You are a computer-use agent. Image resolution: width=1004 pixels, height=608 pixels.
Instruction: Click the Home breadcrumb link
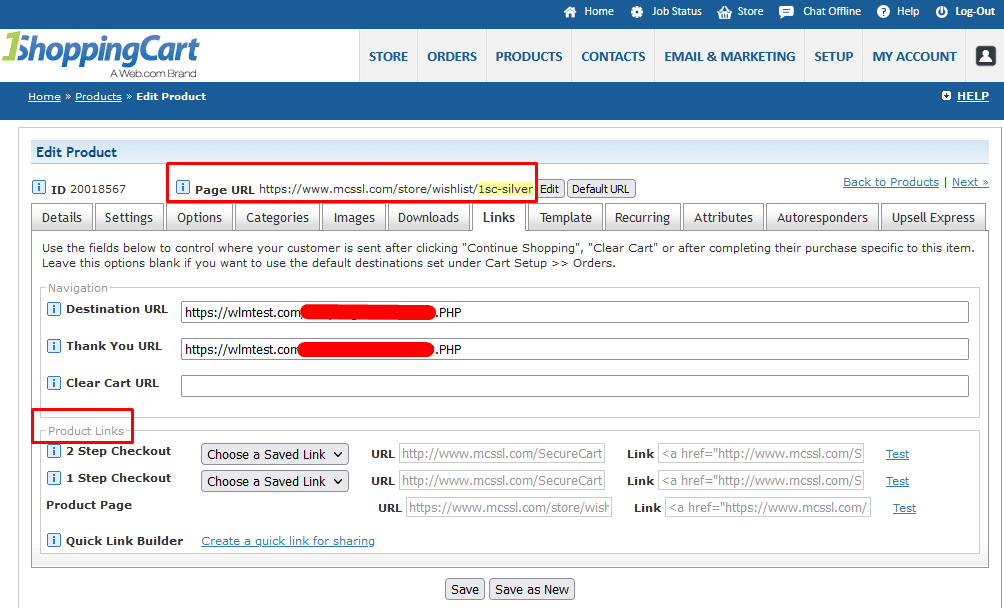44,97
